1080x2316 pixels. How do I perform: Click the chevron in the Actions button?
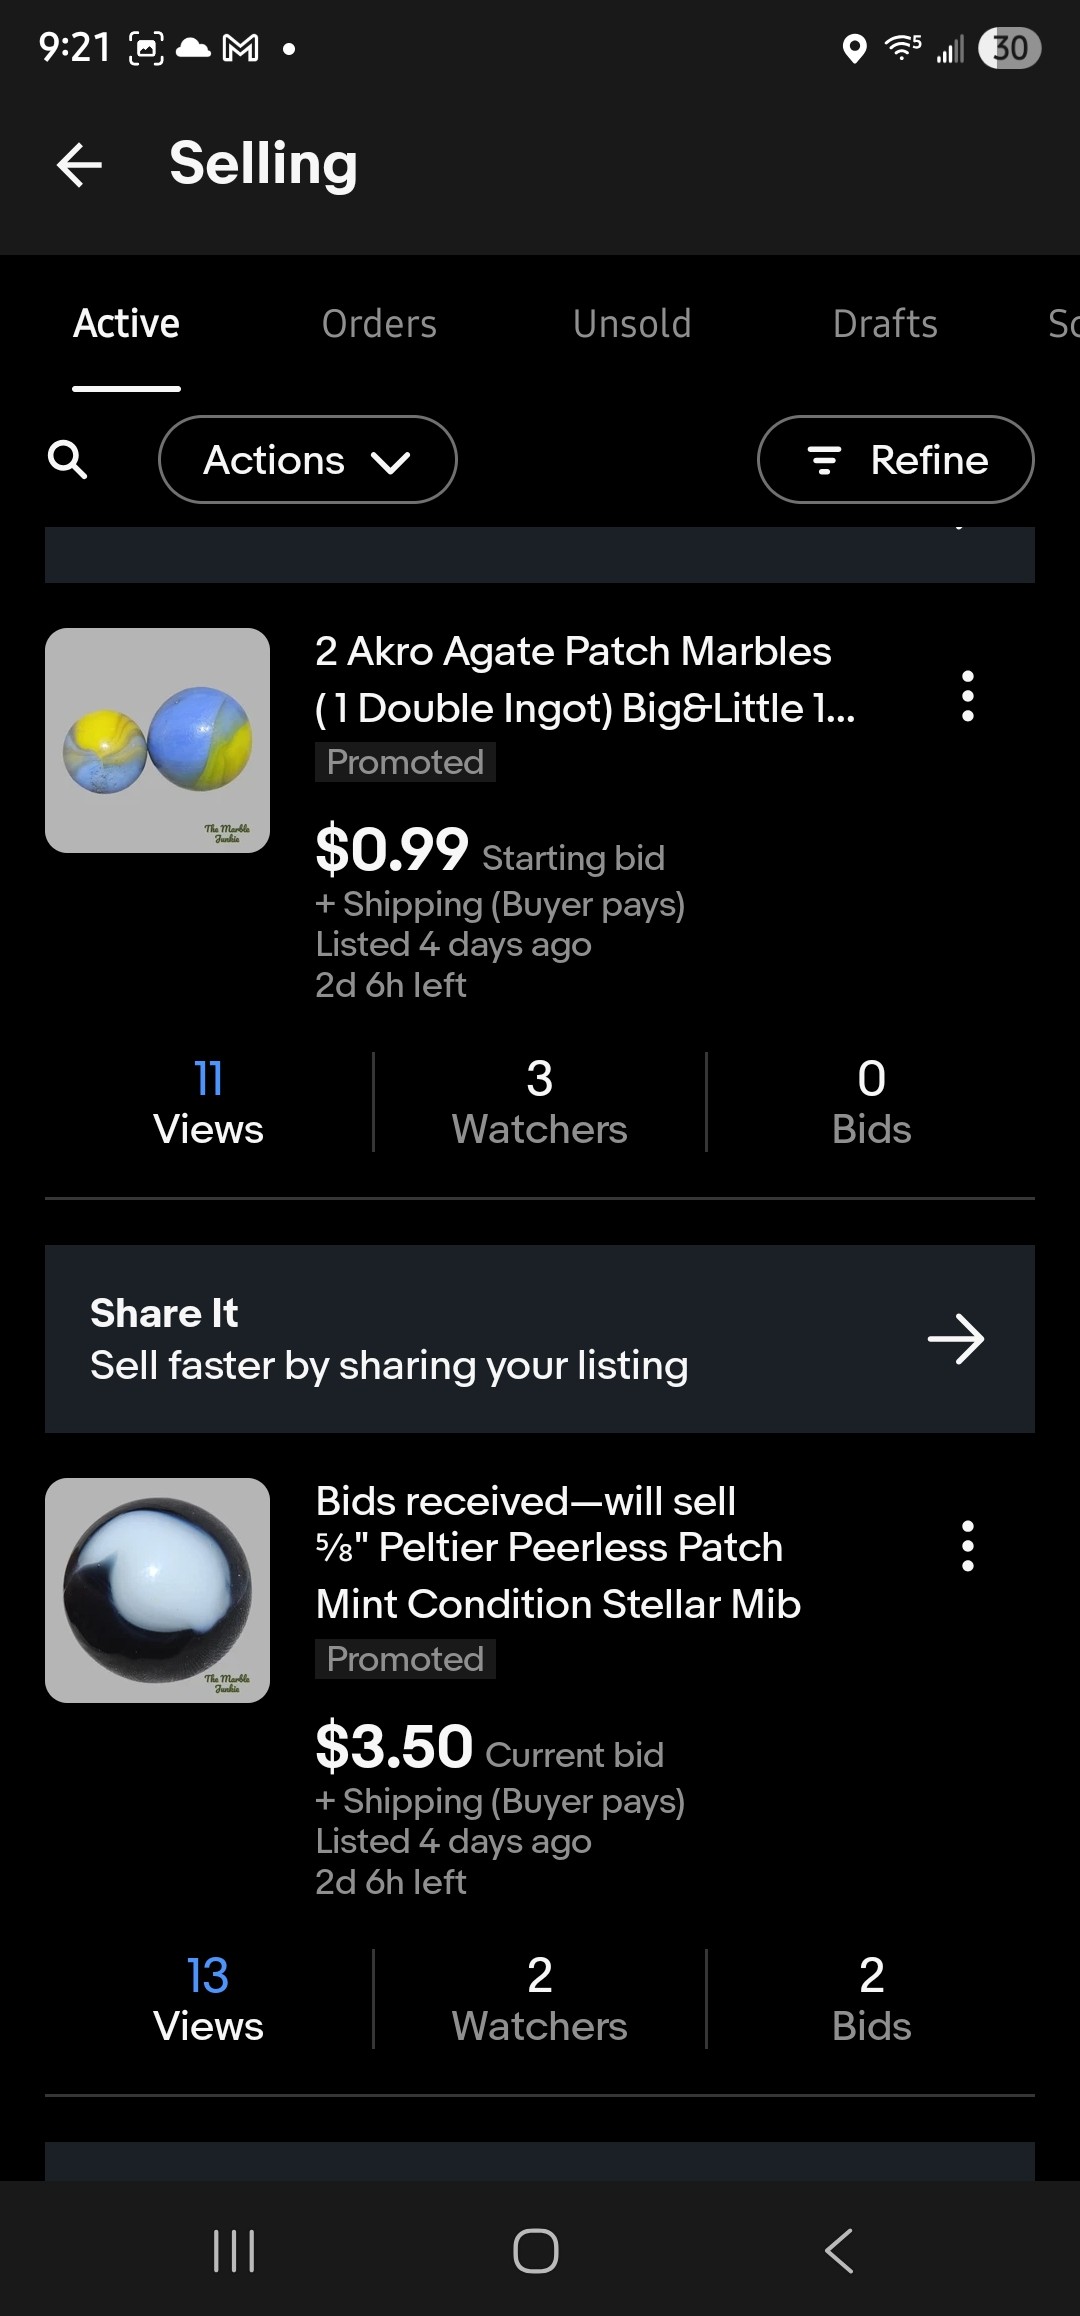click(390, 462)
